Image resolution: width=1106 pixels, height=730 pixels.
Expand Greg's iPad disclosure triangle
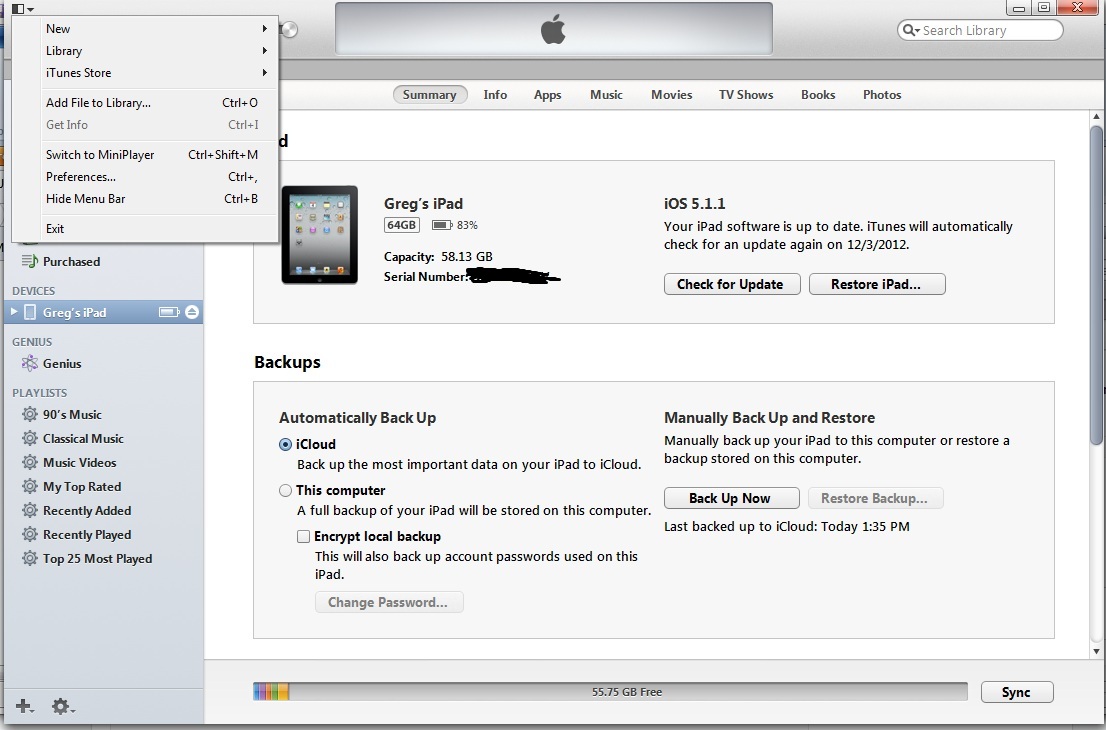click(13, 312)
